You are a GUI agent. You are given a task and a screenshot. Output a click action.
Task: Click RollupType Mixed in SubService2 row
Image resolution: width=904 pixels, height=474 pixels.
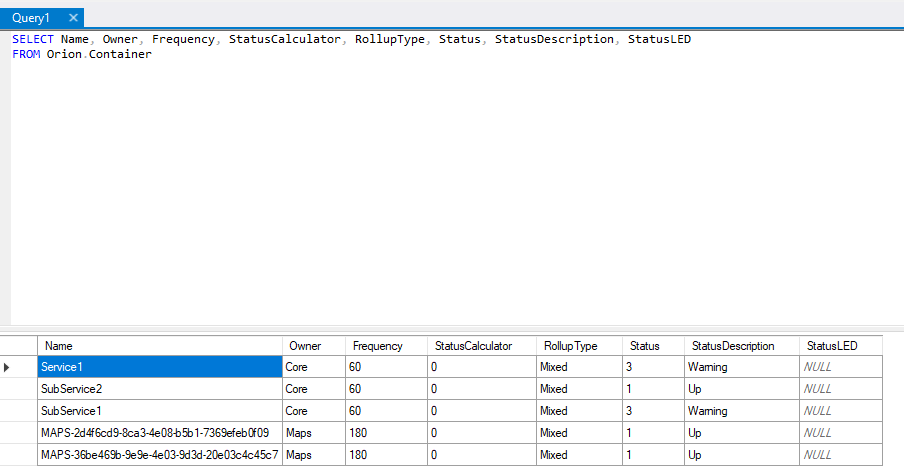579,389
